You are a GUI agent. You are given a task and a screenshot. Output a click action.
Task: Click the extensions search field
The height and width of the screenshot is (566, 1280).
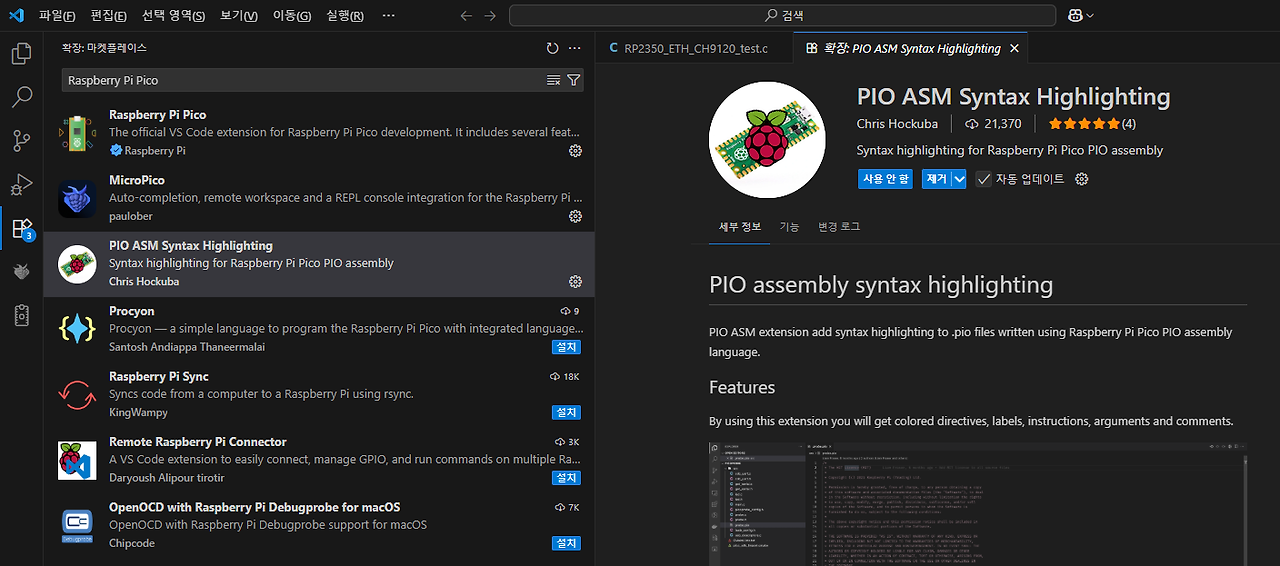[302, 80]
